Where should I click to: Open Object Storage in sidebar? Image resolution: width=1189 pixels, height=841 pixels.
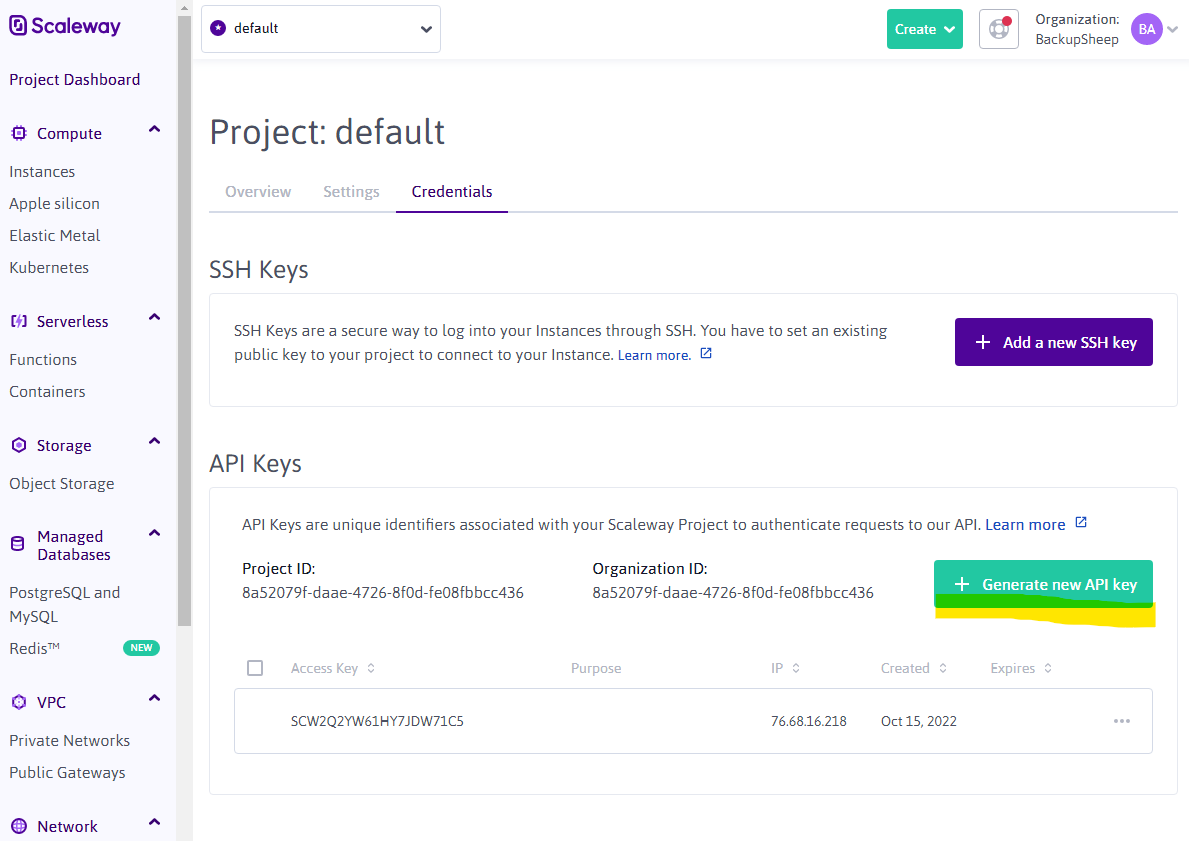(61, 484)
